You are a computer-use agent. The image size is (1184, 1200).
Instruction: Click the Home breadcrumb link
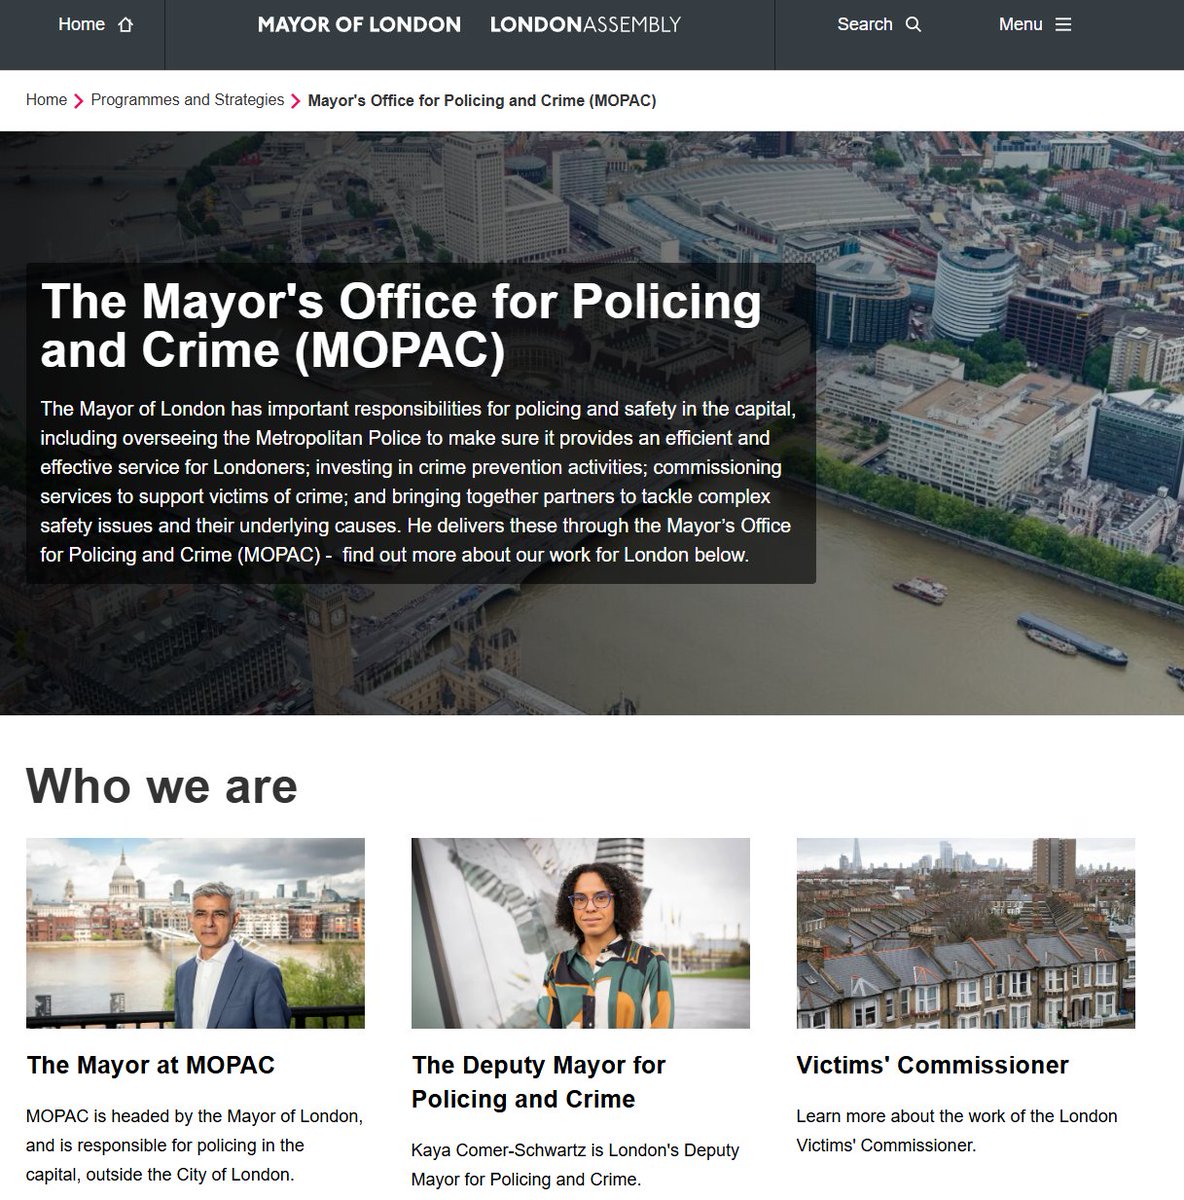pyautogui.click(x=46, y=100)
